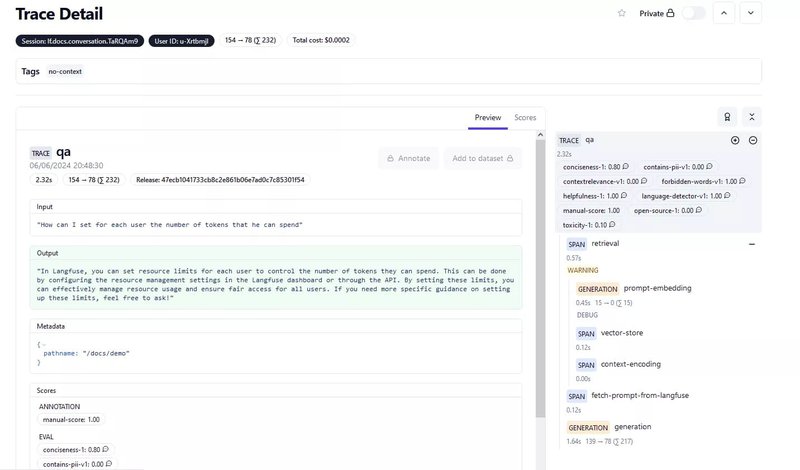Click the comment icon on EVAL conciseness-1 score
The height and width of the screenshot is (470, 800).
[x=105, y=450]
